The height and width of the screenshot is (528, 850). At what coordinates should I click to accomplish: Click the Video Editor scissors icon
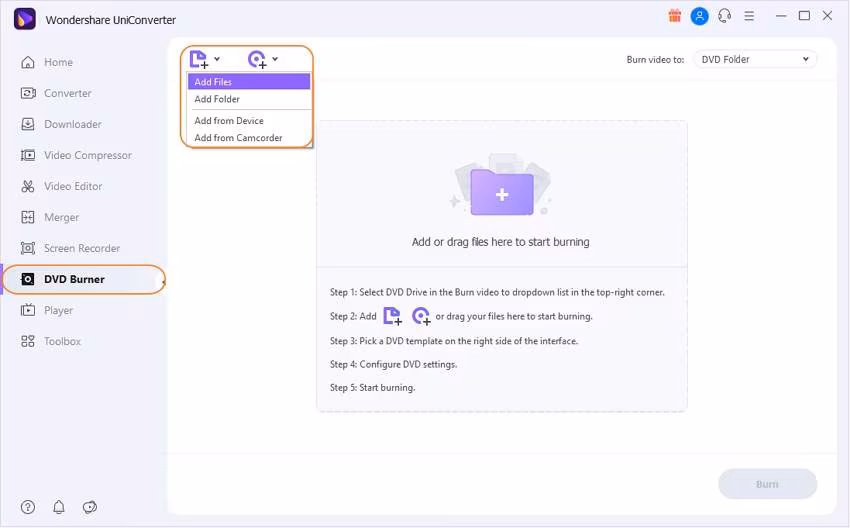(x=28, y=186)
